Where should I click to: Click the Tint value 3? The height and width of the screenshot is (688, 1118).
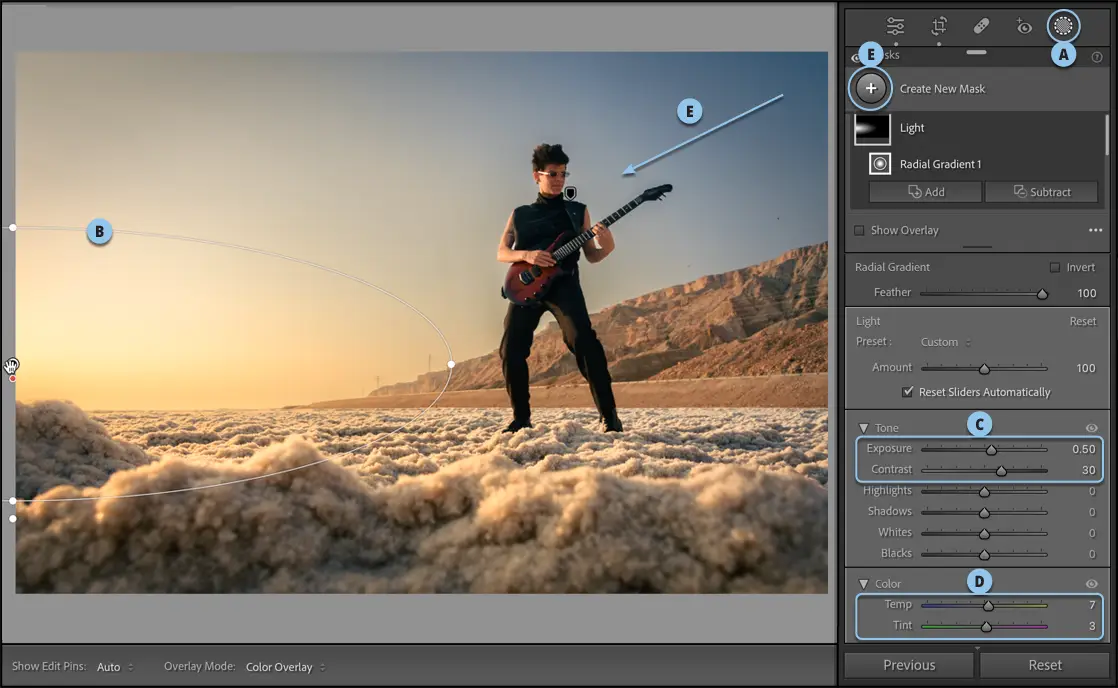1092,626
